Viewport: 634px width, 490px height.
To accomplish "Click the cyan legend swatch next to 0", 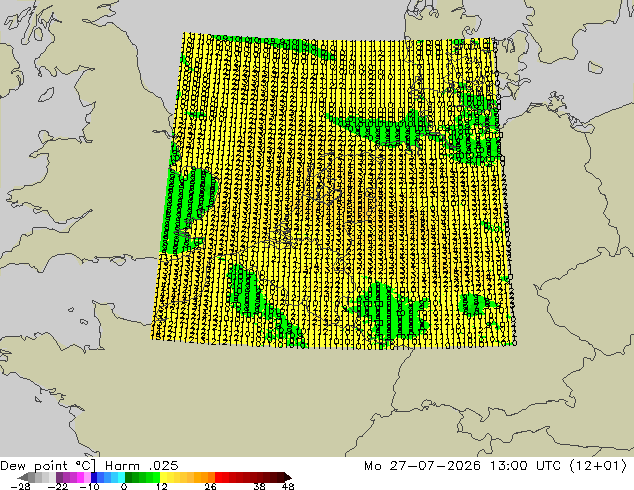I will (121, 477).
